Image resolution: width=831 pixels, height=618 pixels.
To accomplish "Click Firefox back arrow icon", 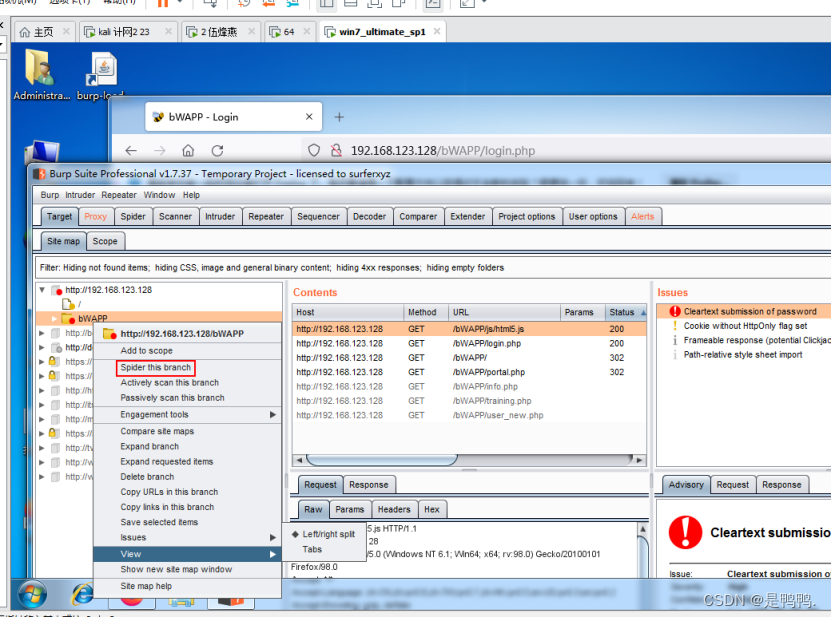I will (x=131, y=151).
